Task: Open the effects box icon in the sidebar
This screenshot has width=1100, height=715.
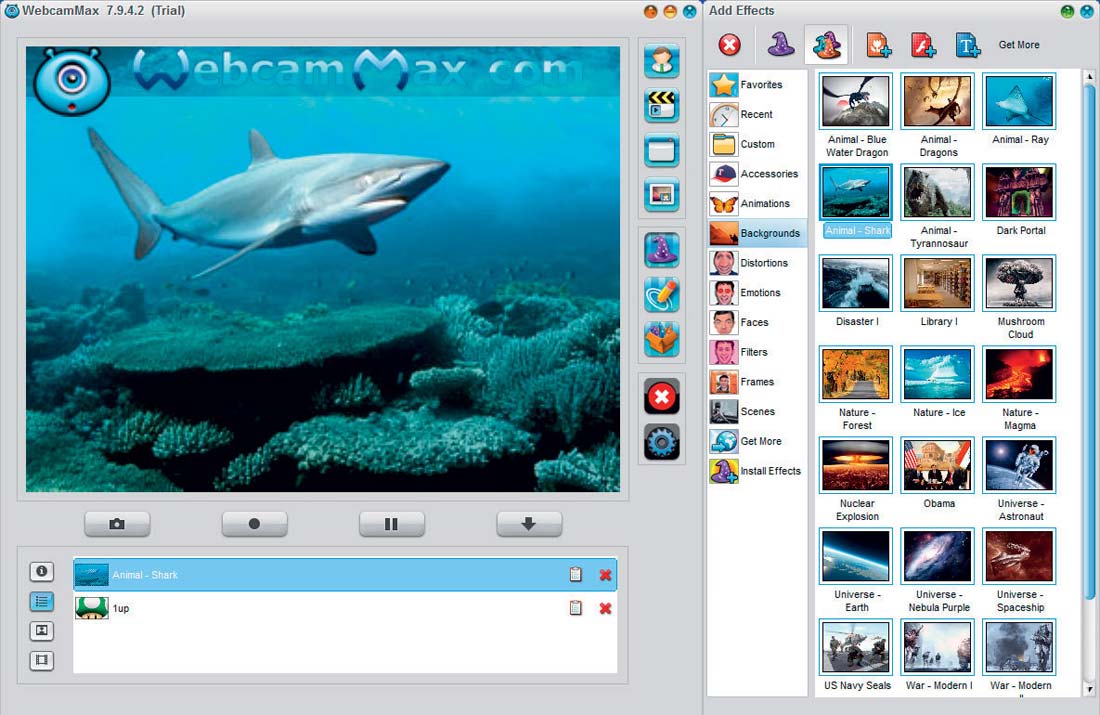Action: click(x=662, y=339)
